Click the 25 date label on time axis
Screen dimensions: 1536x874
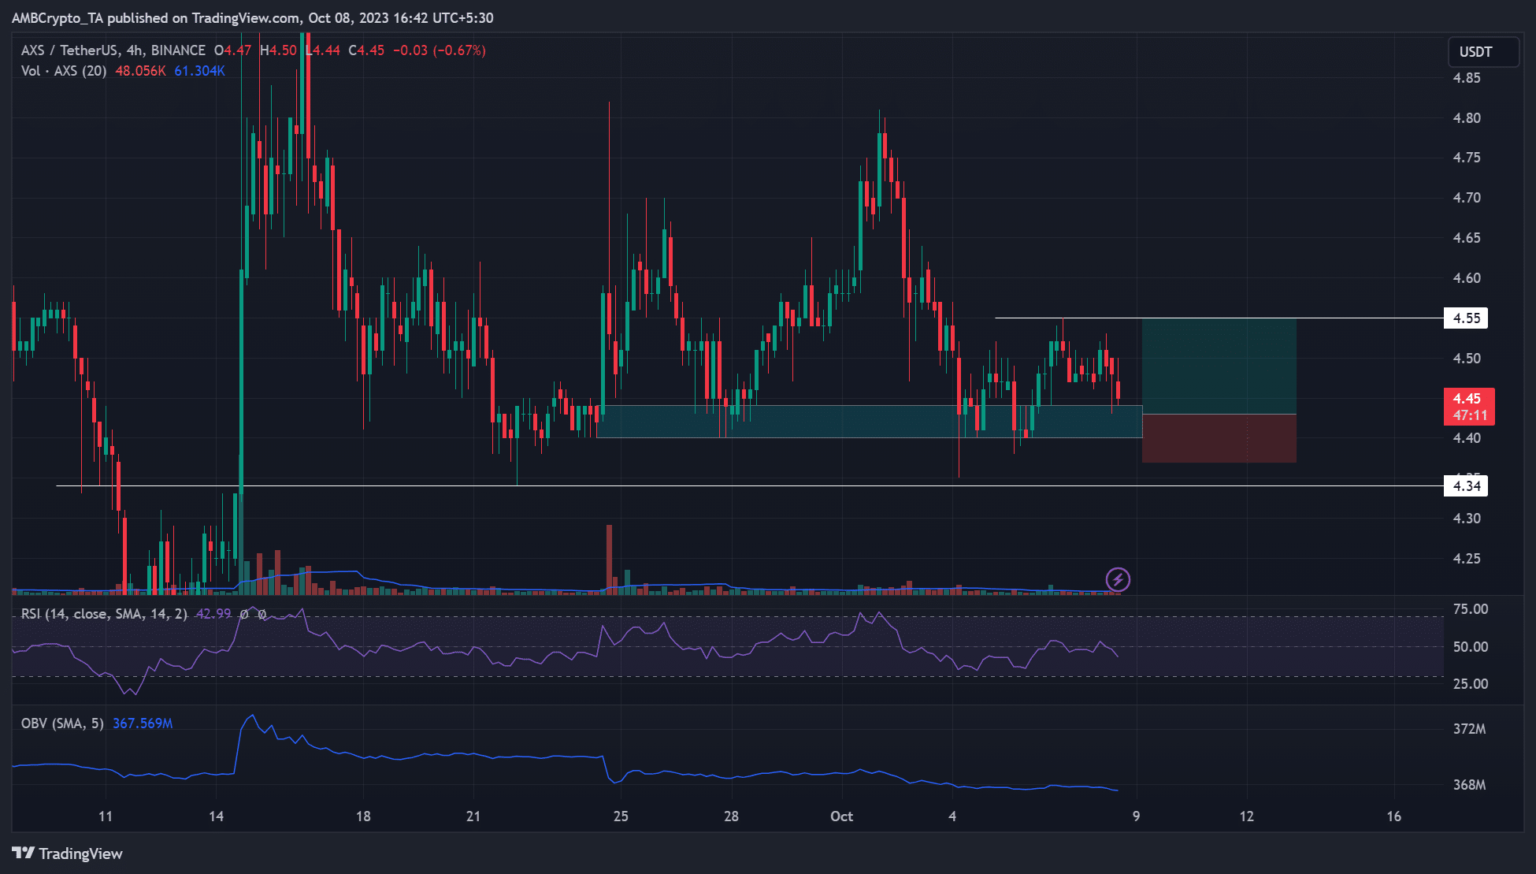pyautogui.click(x=621, y=816)
